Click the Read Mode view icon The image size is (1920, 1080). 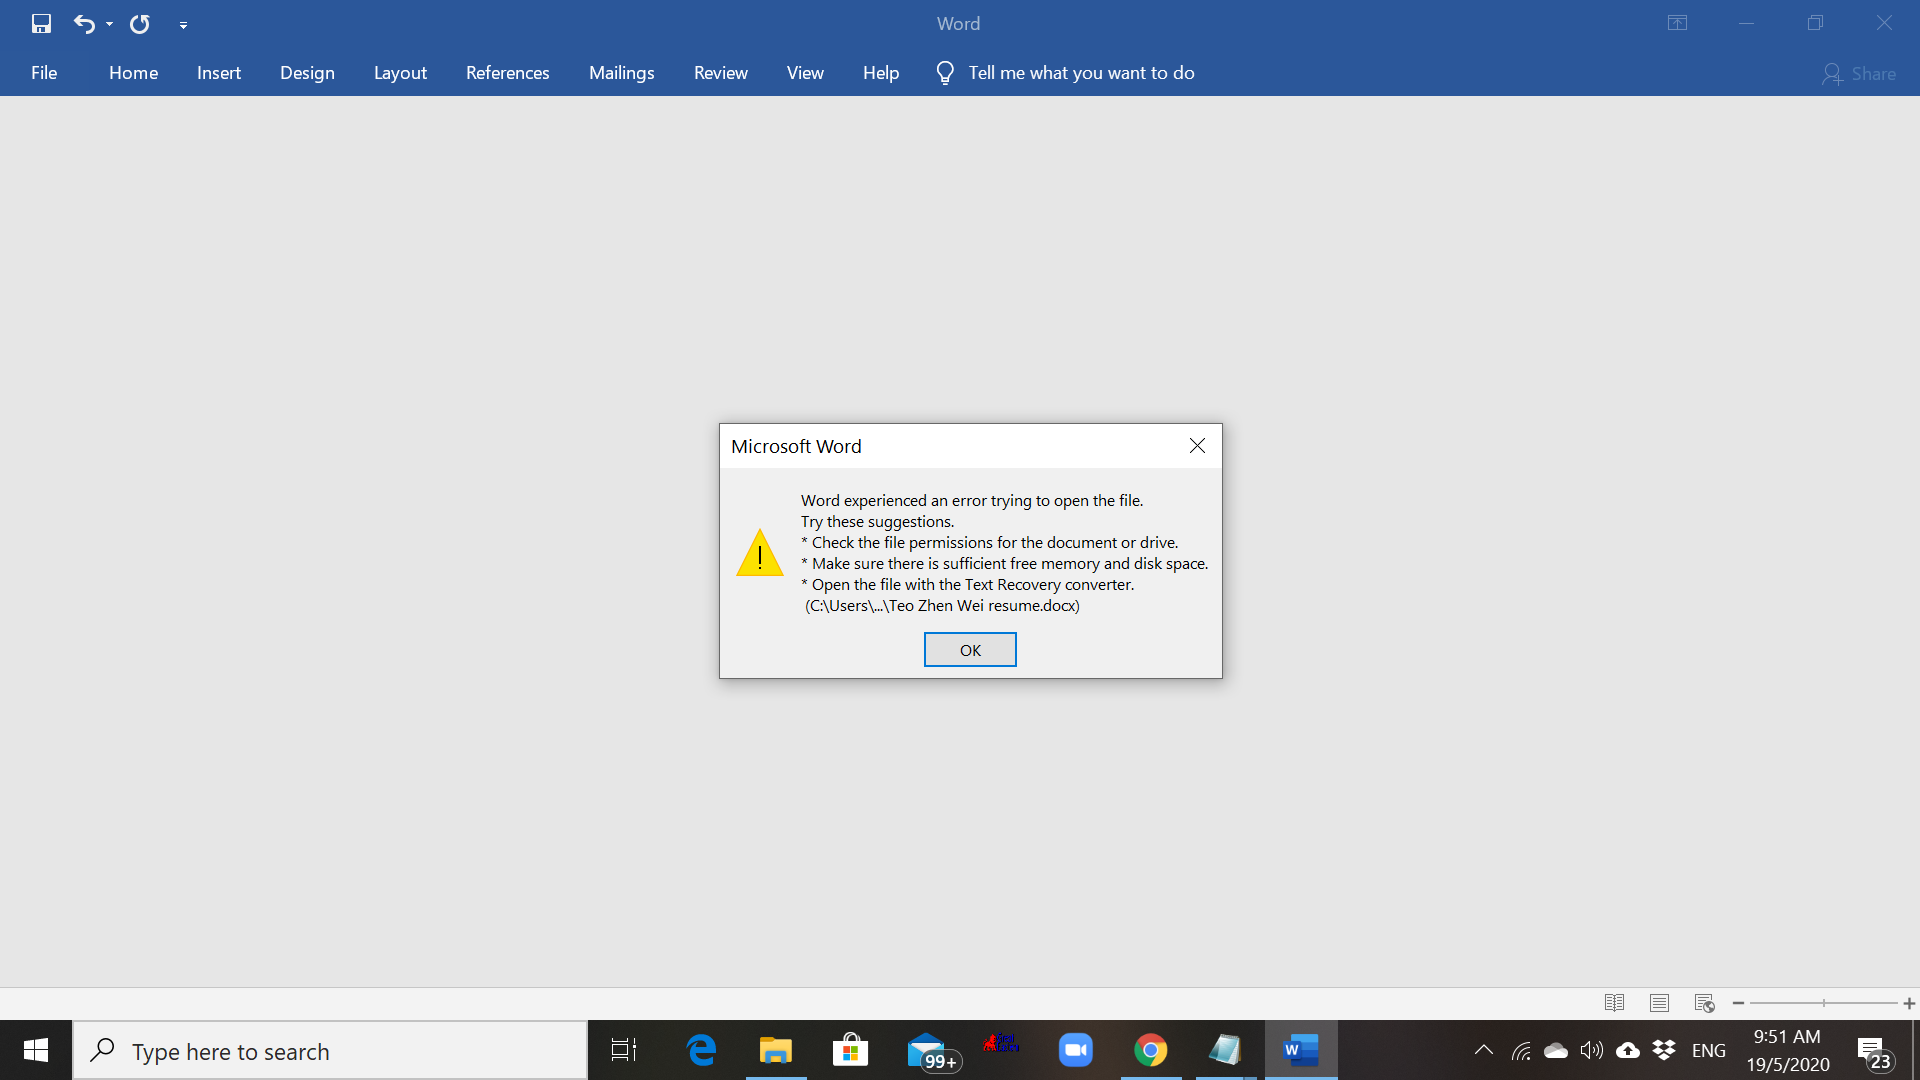point(1614,1004)
